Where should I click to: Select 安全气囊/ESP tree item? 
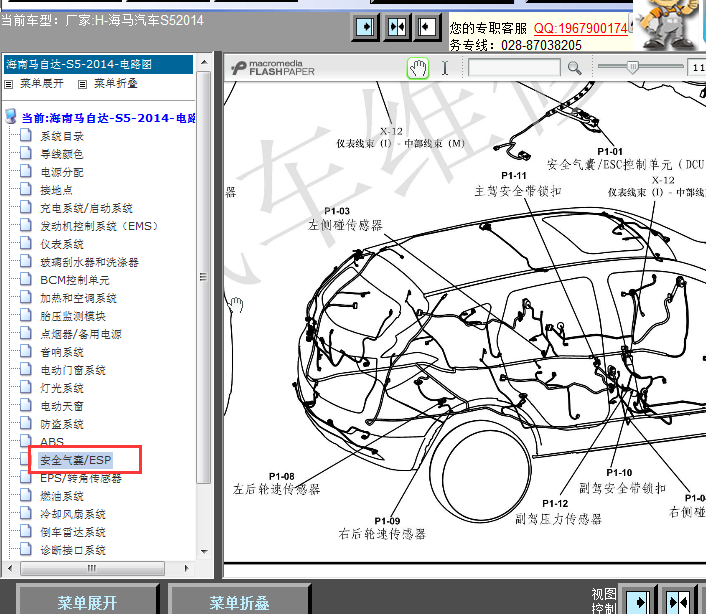pos(76,460)
